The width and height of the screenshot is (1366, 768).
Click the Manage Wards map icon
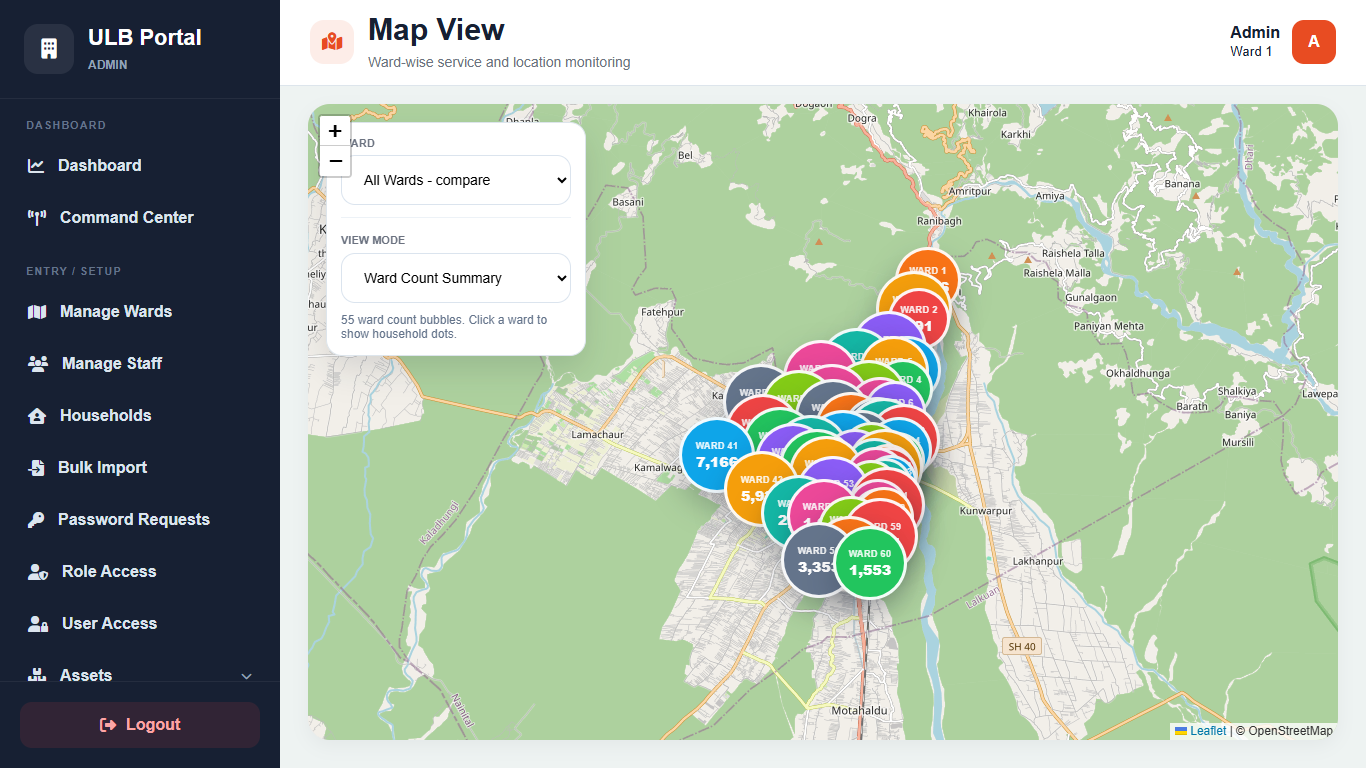tap(37, 312)
